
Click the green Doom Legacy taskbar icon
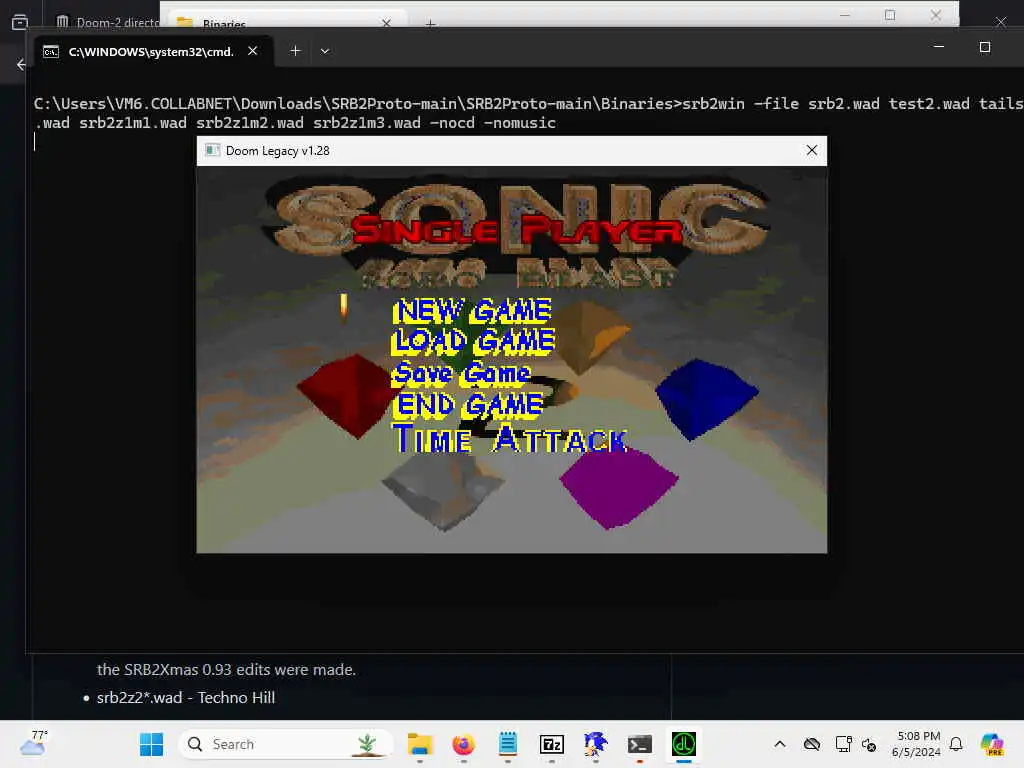(684, 744)
